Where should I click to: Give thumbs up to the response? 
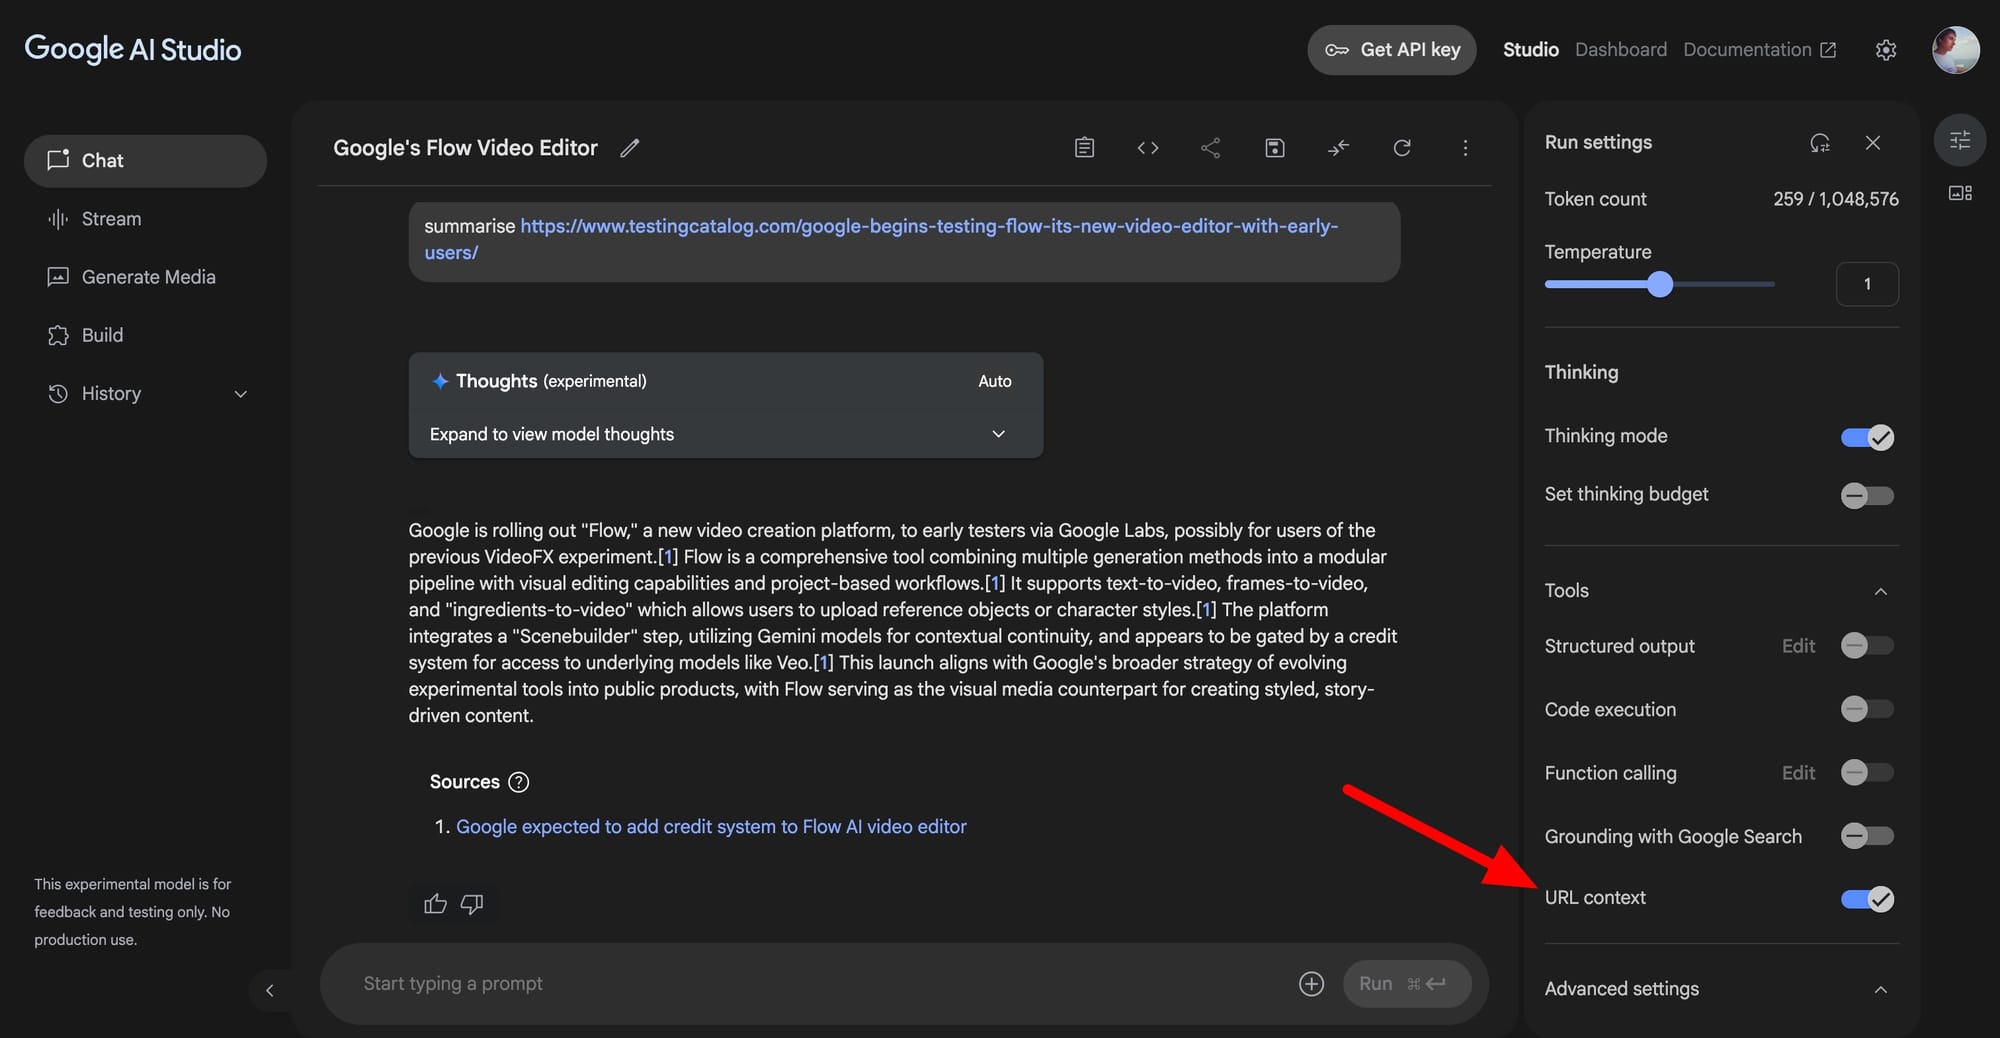(x=435, y=904)
